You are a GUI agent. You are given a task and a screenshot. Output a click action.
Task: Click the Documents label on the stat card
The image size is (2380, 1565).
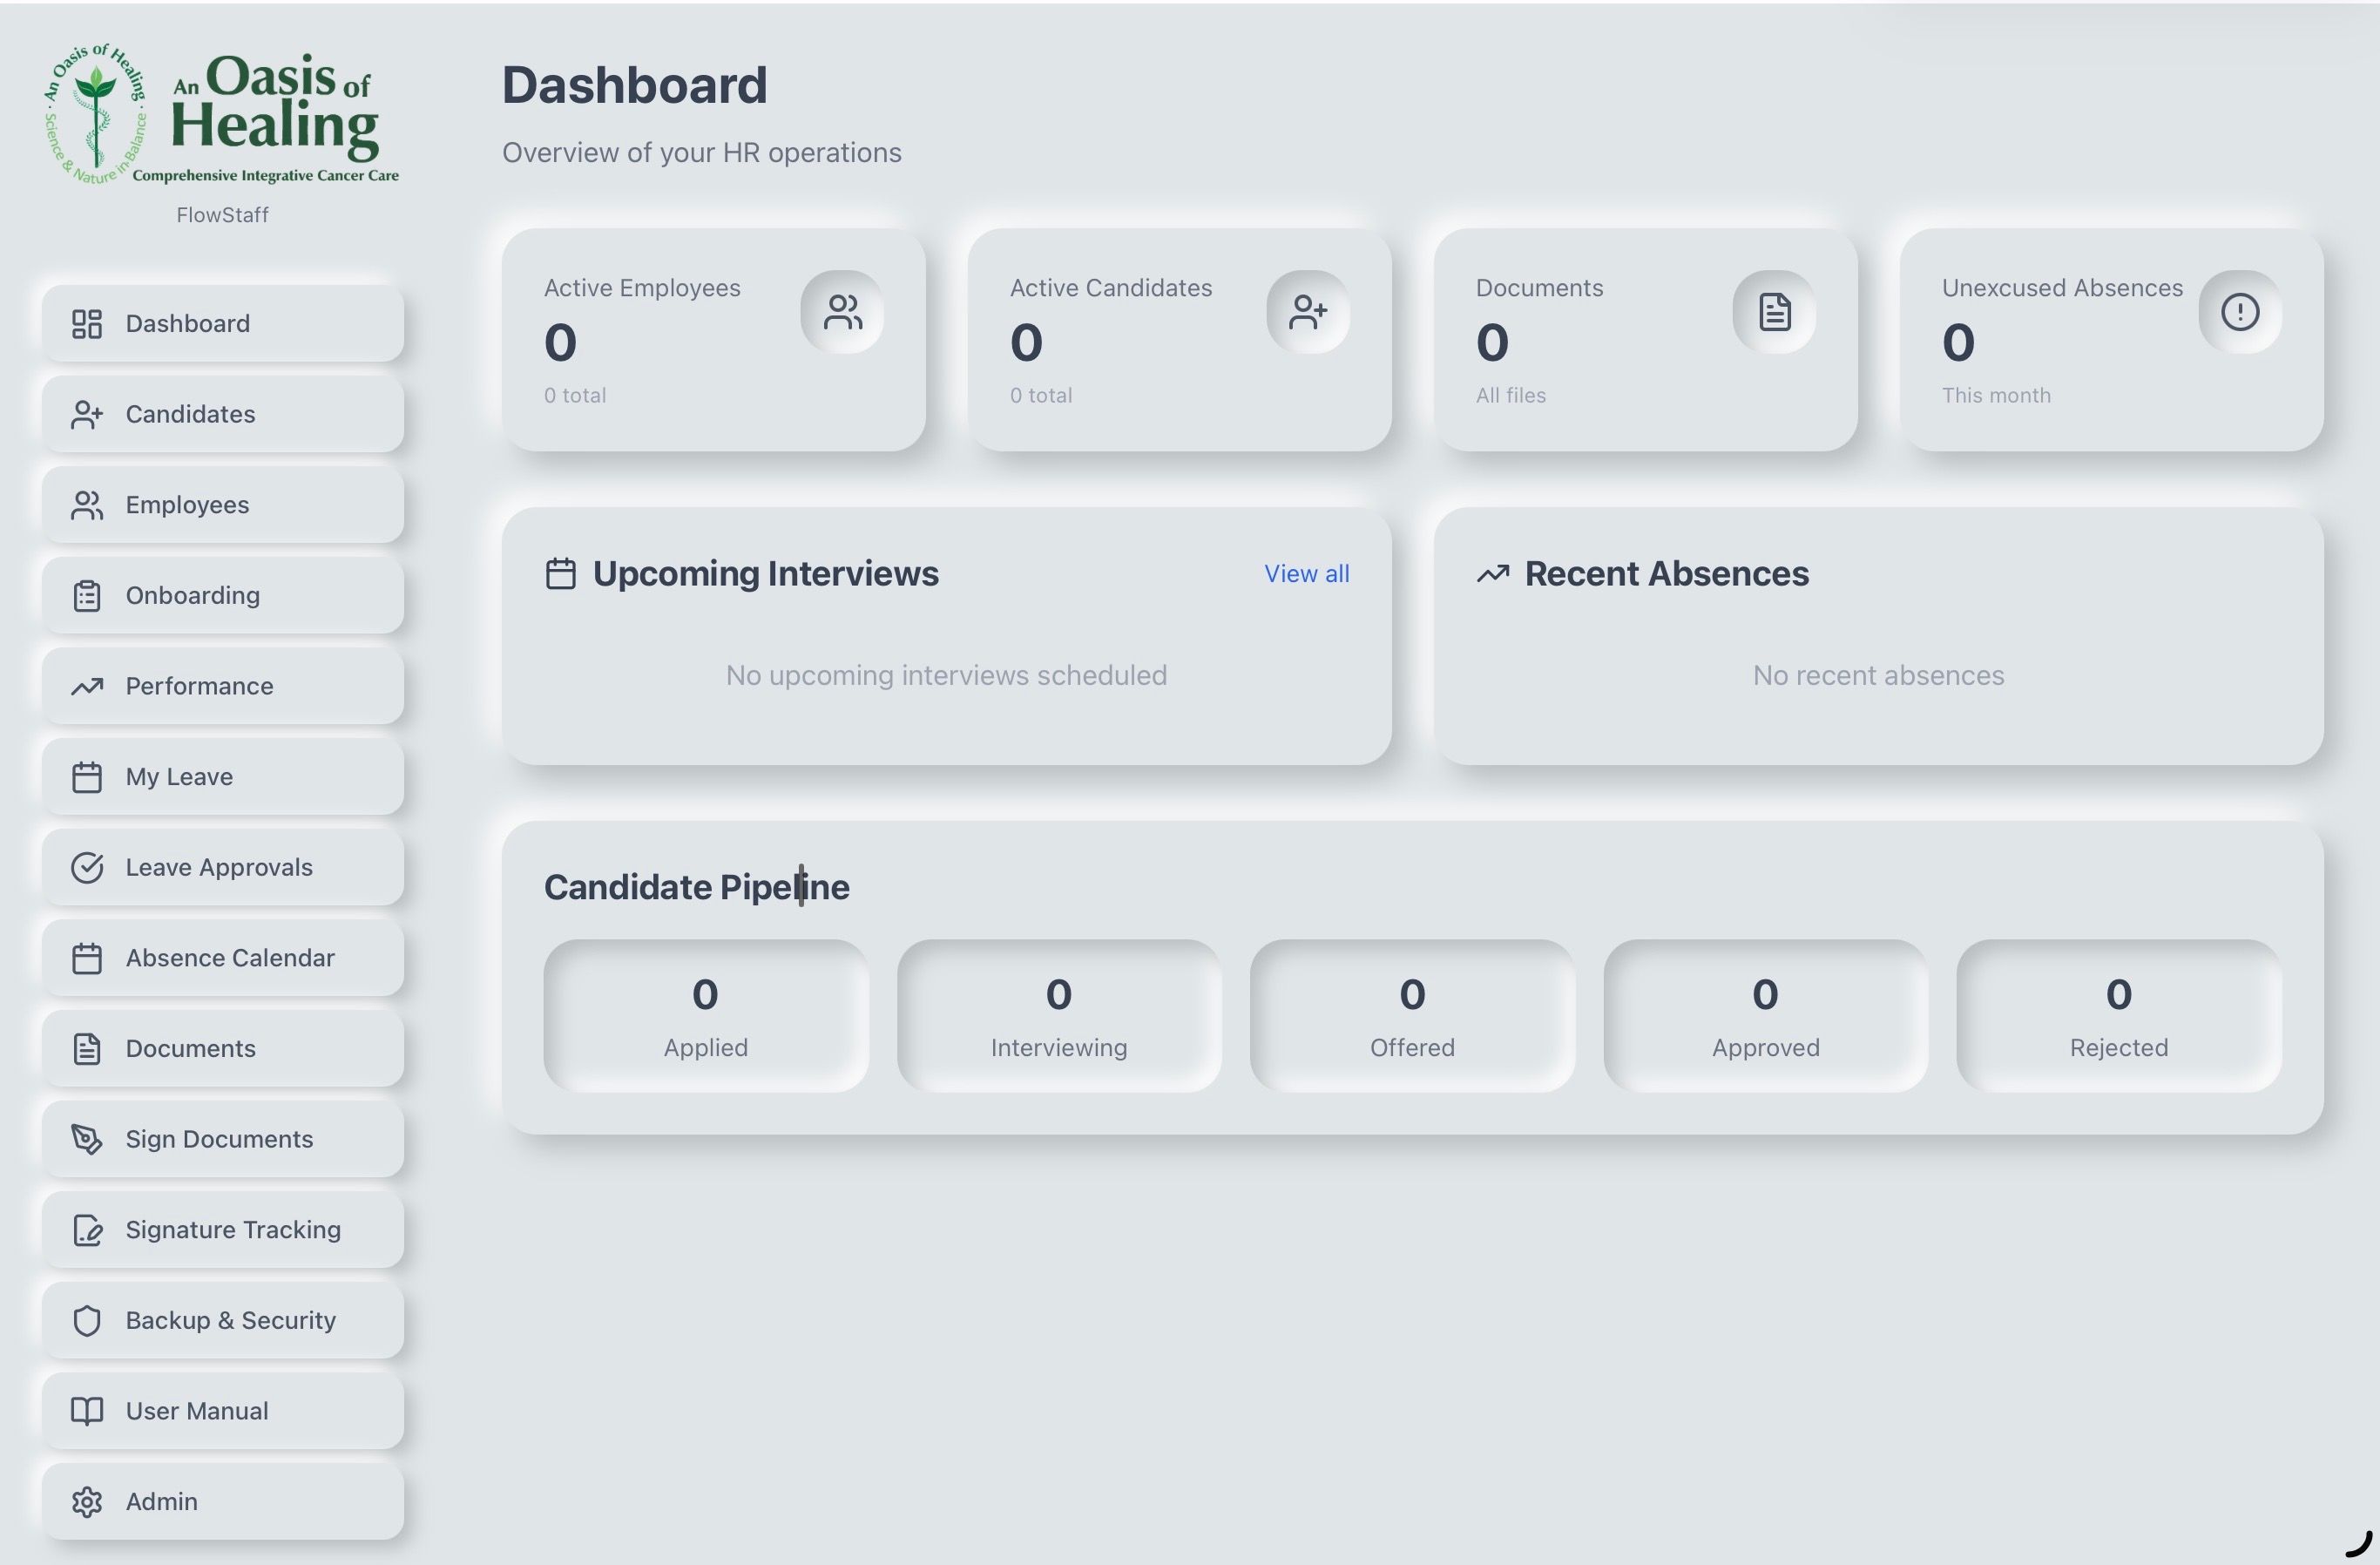tap(1539, 288)
